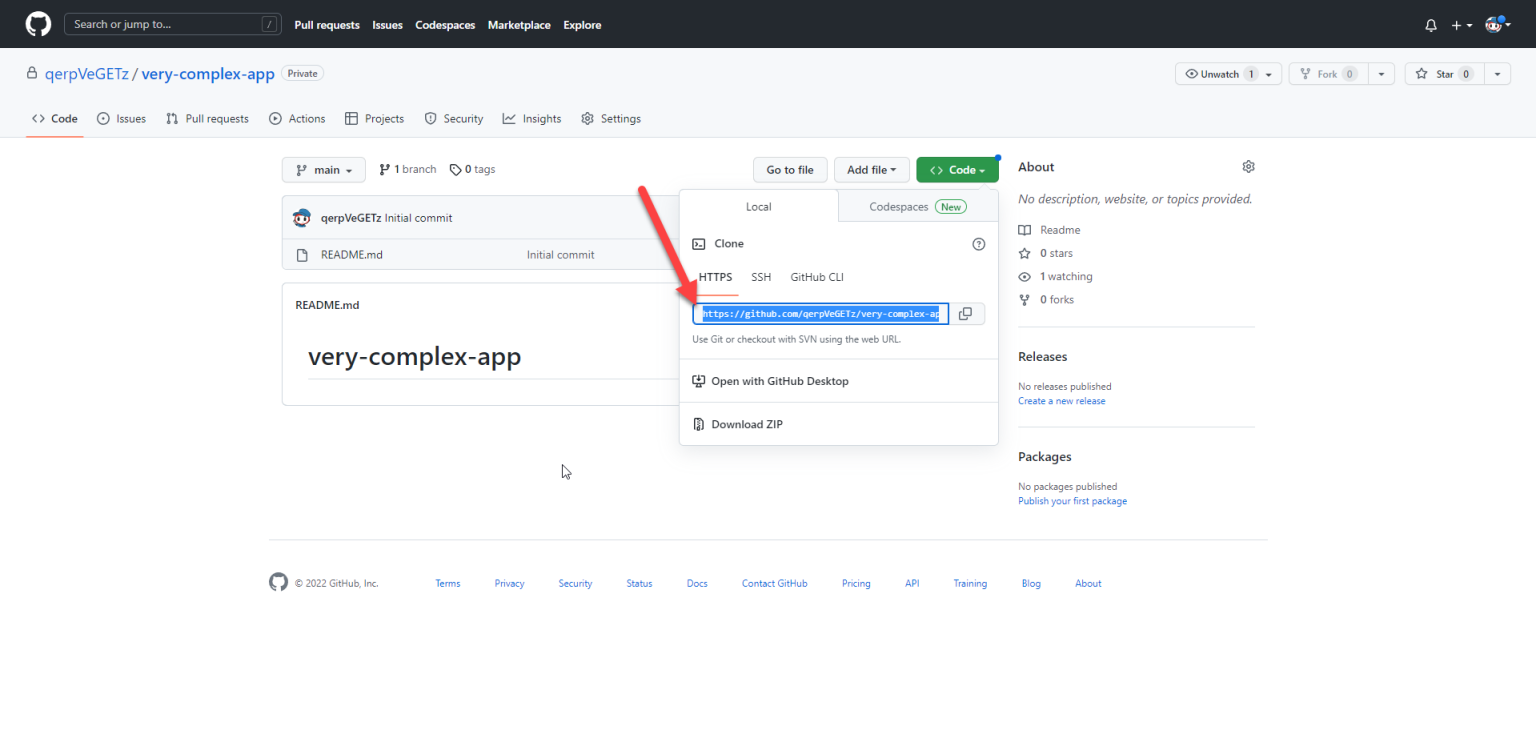Click the 0 forks link
This screenshot has height=750, width=1536.
coord(1046,300)
